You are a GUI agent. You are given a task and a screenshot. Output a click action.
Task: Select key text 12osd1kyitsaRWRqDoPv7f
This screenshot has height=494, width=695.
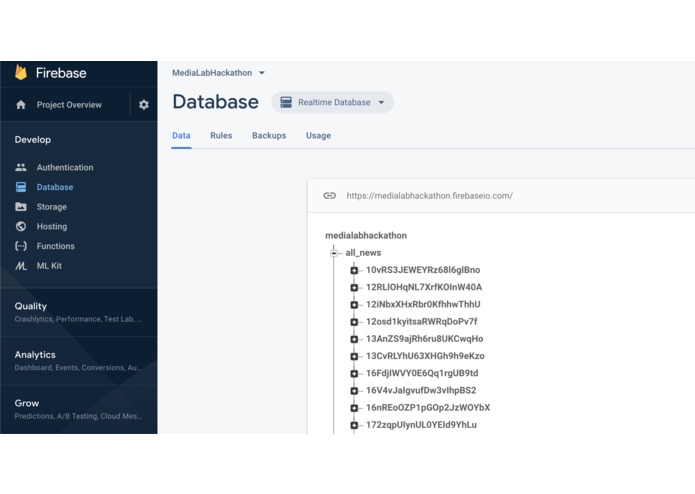[422, 322]
